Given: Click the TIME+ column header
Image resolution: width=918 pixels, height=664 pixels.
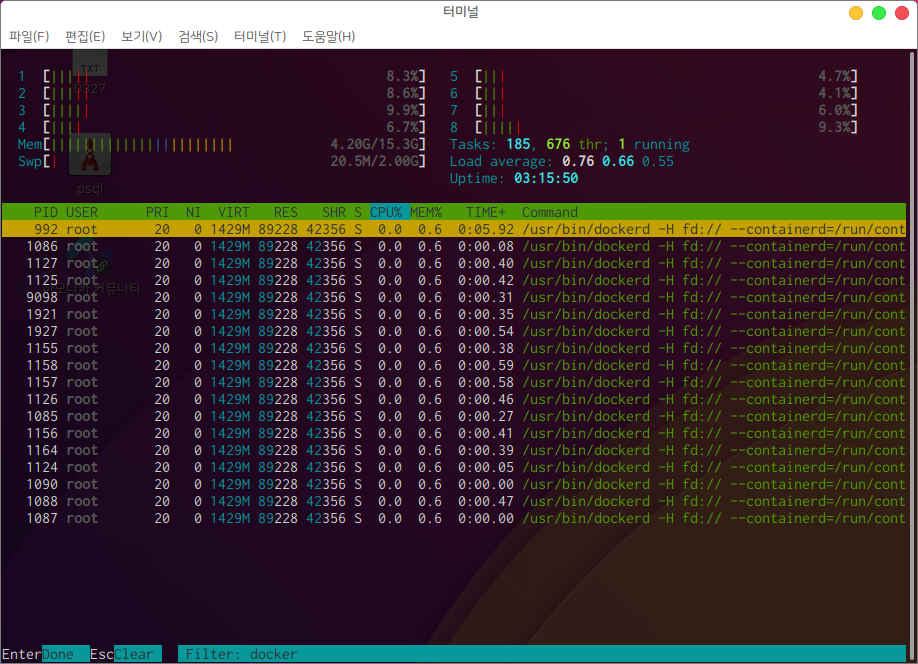Looking at the screenshot, I should (x=486, y=212).
